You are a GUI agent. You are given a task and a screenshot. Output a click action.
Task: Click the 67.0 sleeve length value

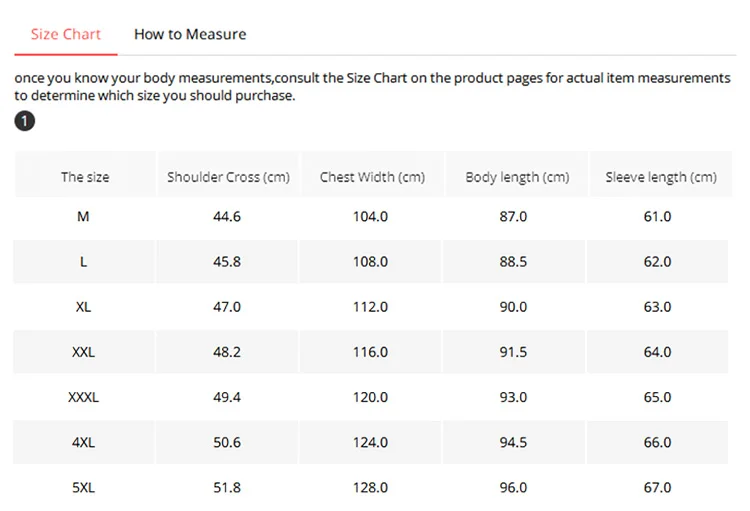(x=657, y=488)
